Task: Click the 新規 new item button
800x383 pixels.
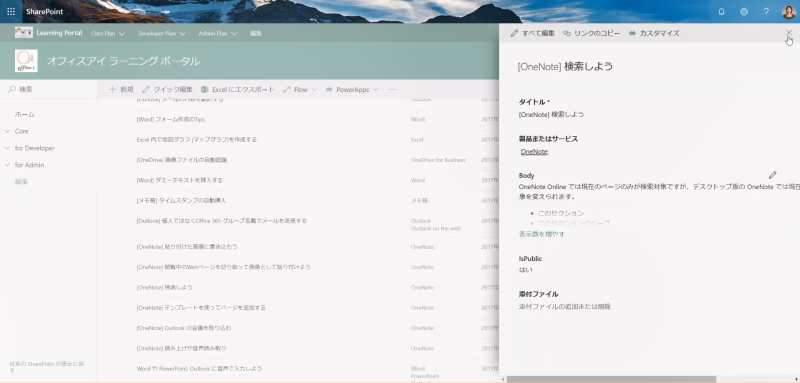Action: [121, 89]
